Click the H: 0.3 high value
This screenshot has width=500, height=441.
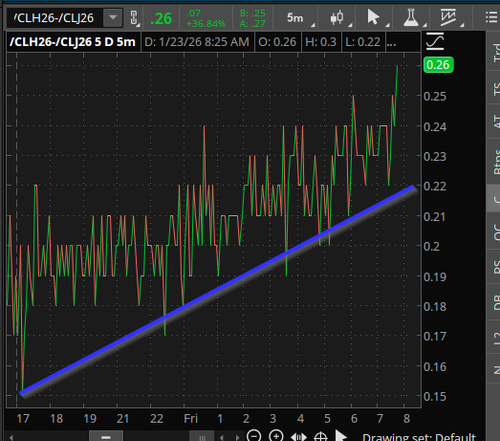point(321,42)
